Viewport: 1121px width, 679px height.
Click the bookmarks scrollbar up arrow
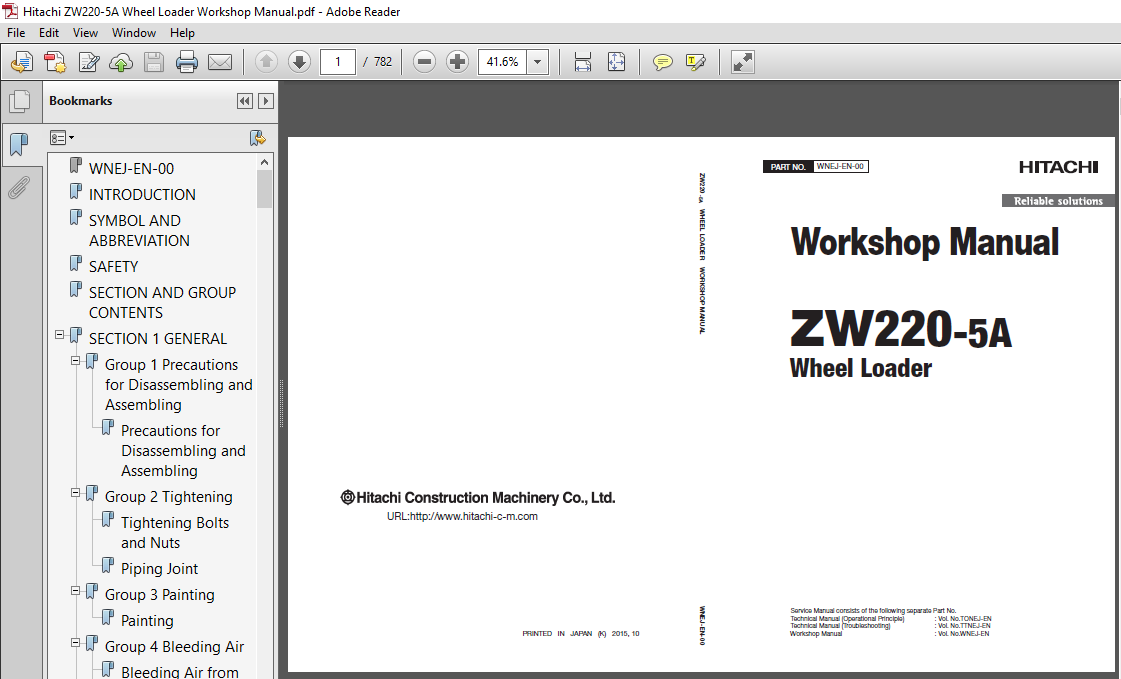pyautogui.click(x=265, y=162)
